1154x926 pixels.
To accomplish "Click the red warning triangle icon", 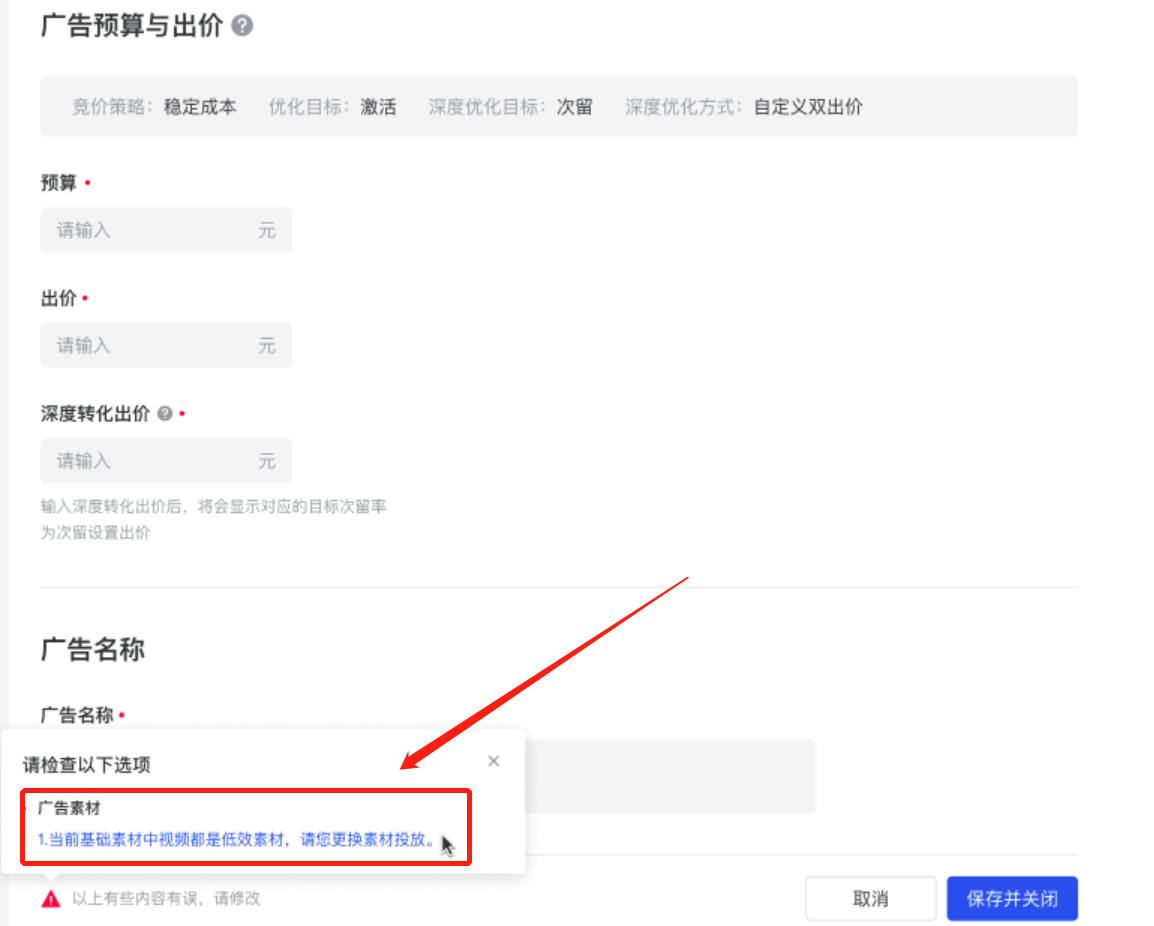I will 51,899.
